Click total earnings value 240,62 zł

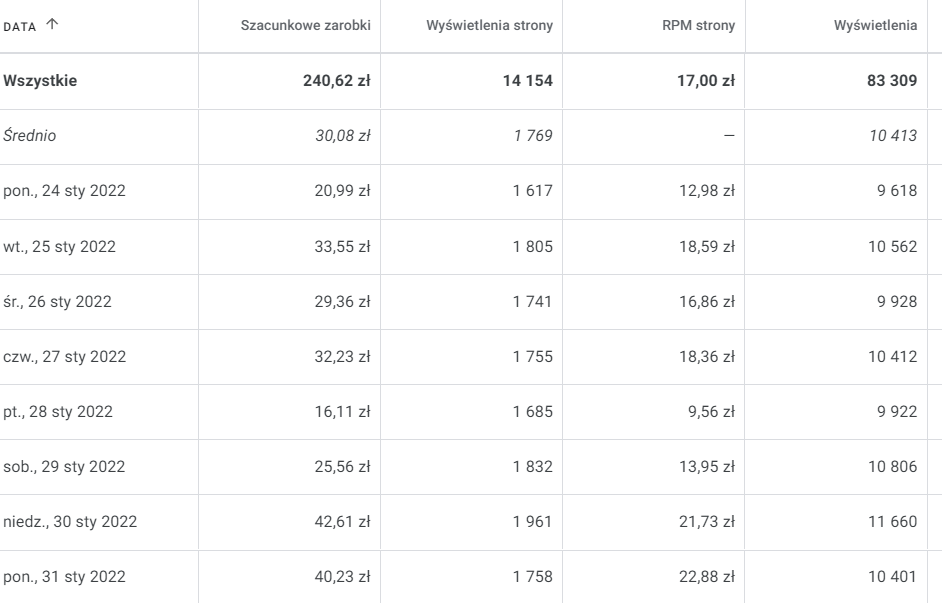[336, 81]
